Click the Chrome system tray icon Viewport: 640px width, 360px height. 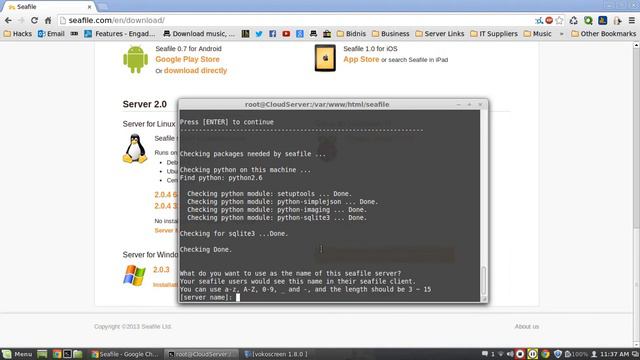point(545,354)
